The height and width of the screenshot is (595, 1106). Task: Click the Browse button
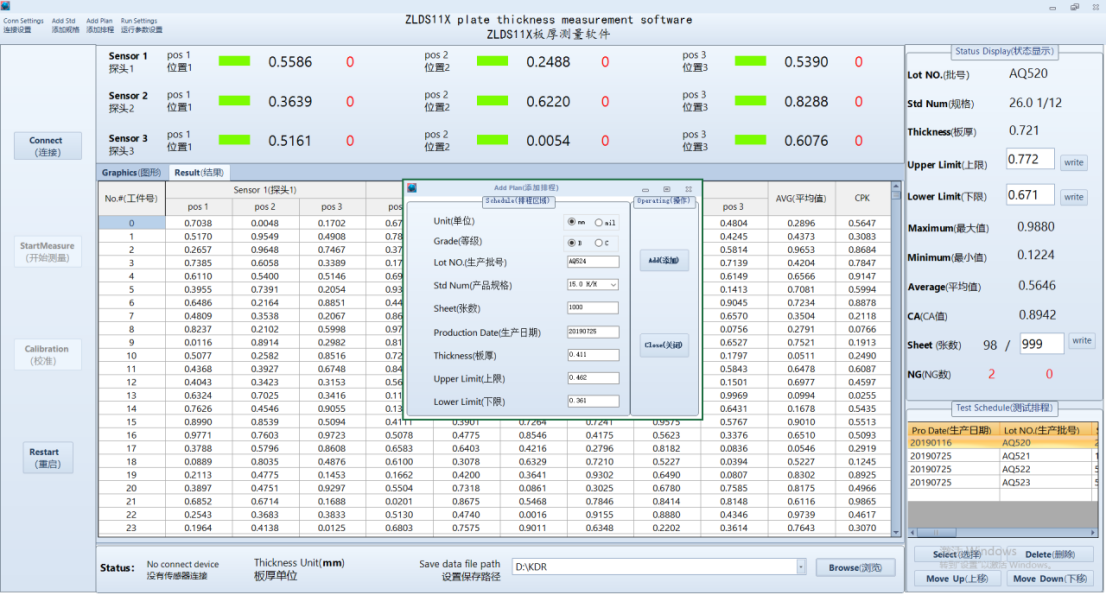pyautogui.click(x=855, y=568)
